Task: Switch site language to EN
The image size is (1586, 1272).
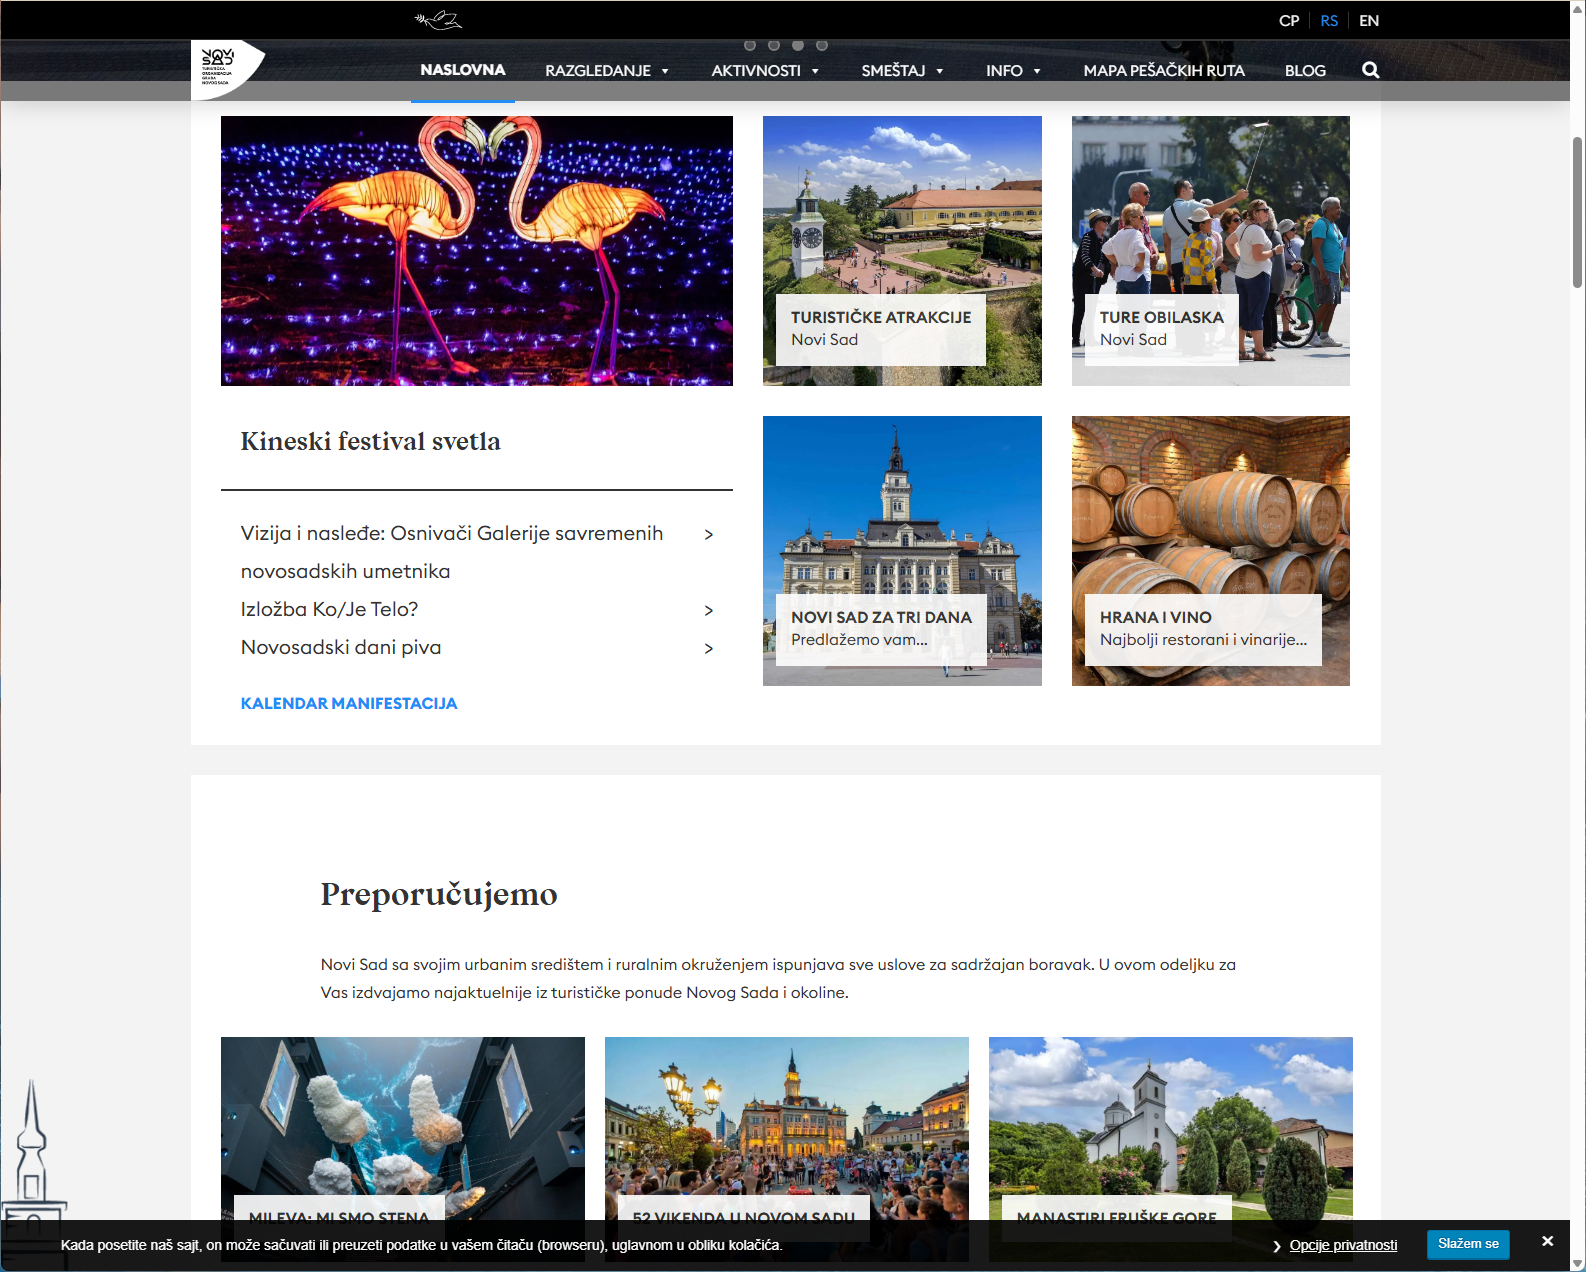Action: point(1369,21)
